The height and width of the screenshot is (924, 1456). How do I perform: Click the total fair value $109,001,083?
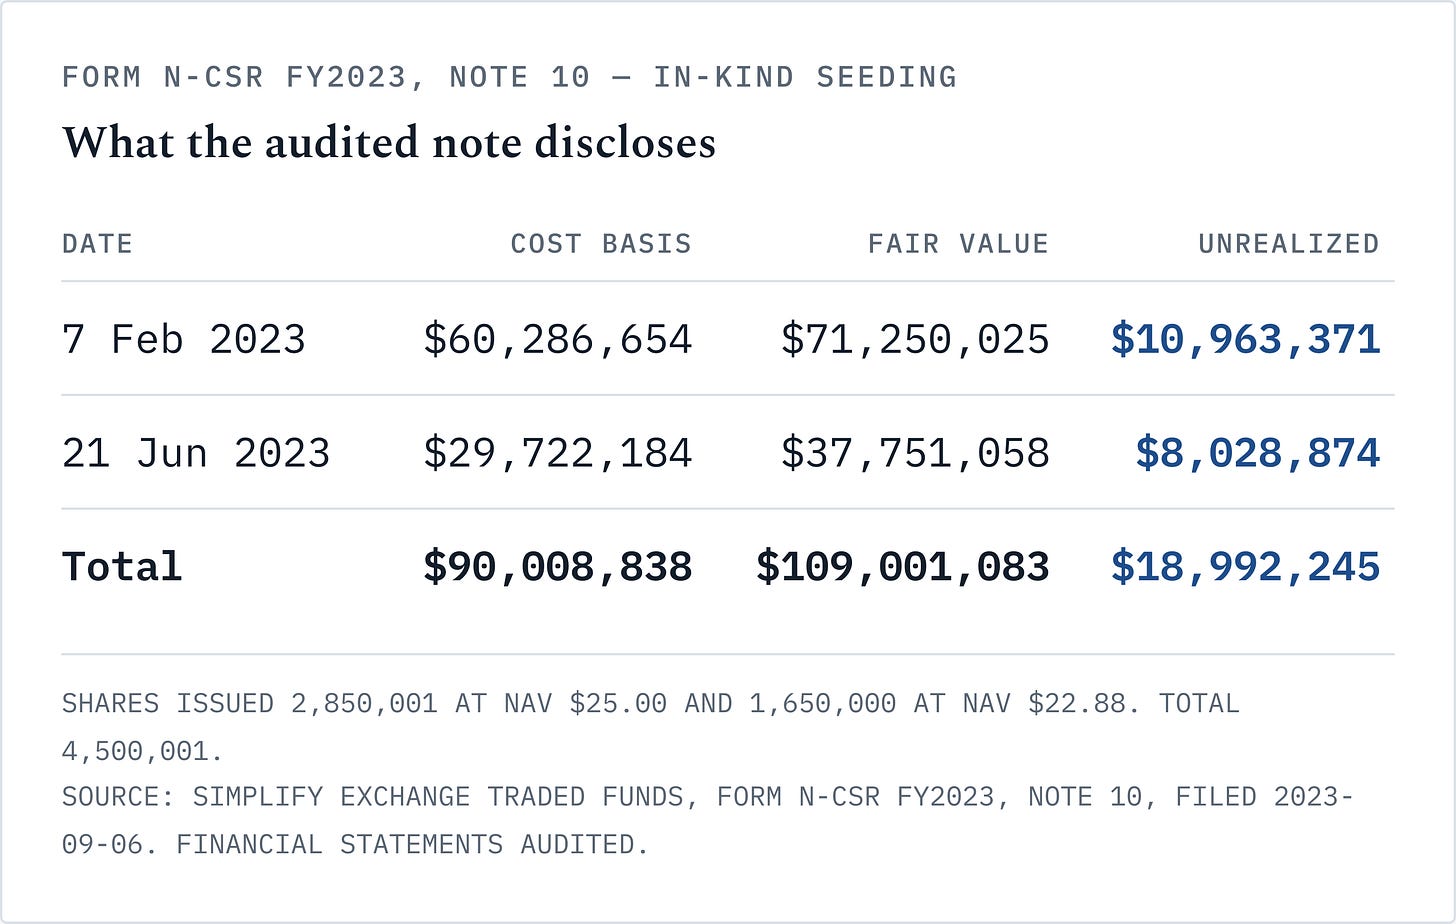(903, 567)
